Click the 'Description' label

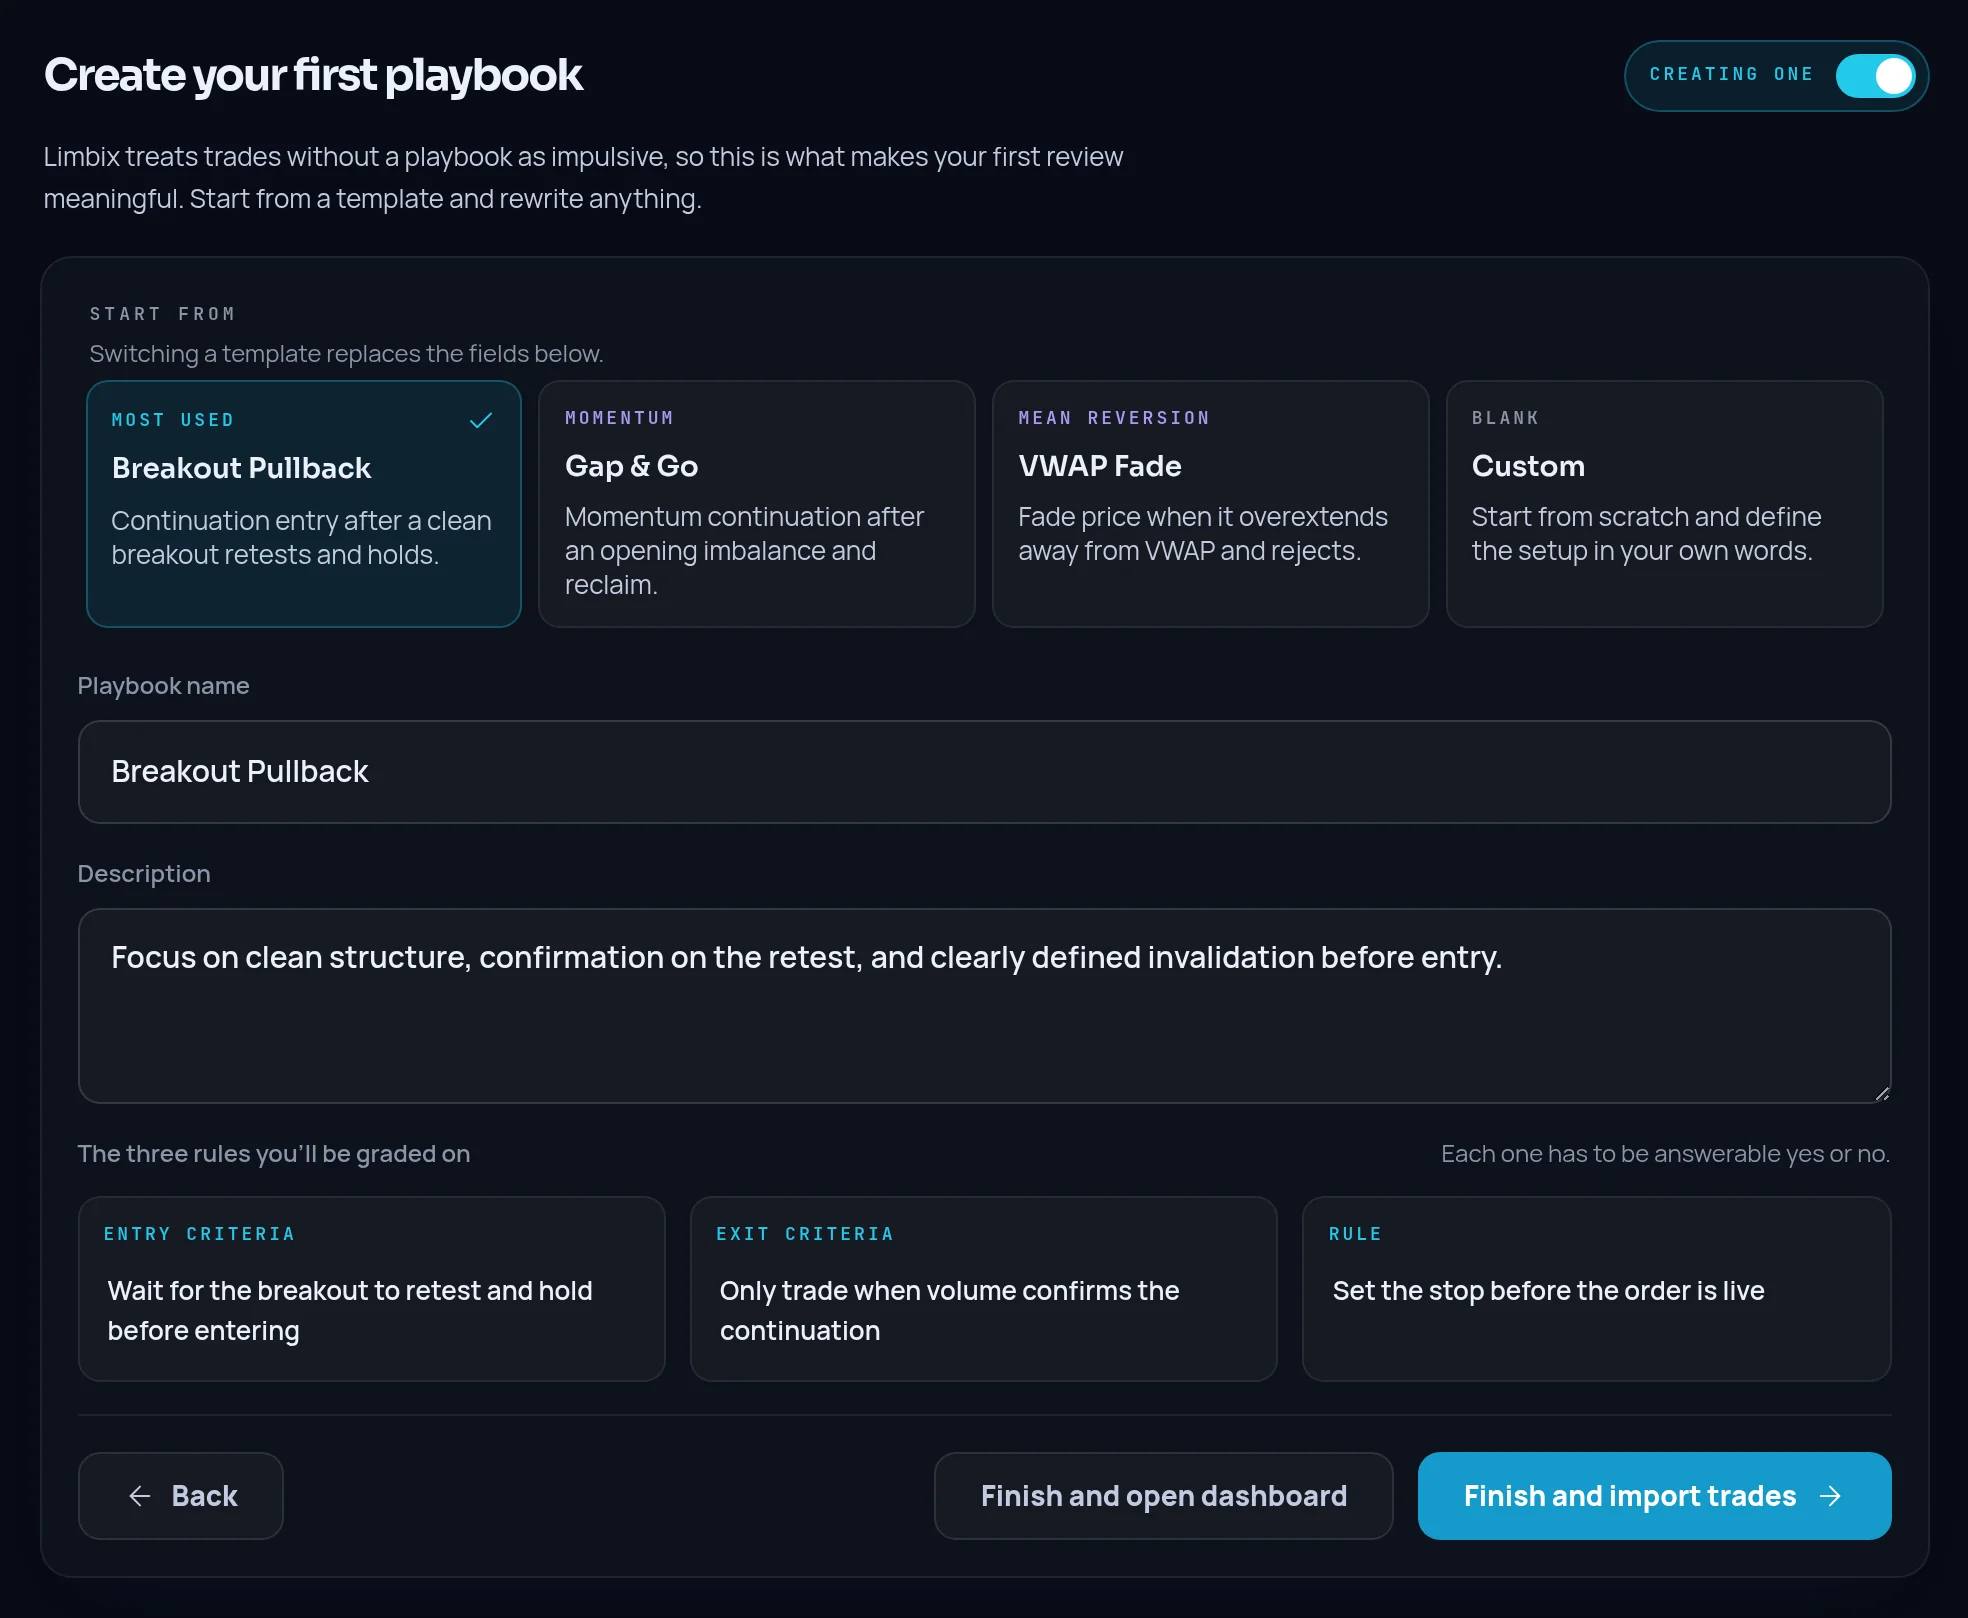[x=144, y=874]
